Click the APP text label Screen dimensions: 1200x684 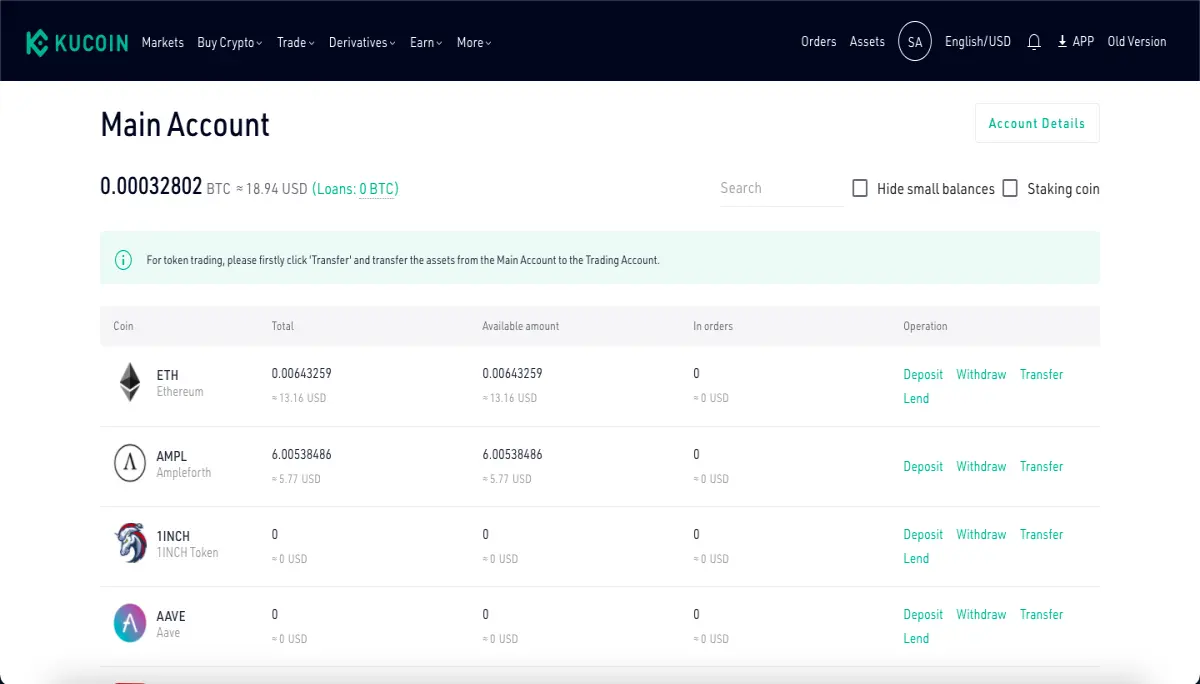click(x=1083, y=42)
